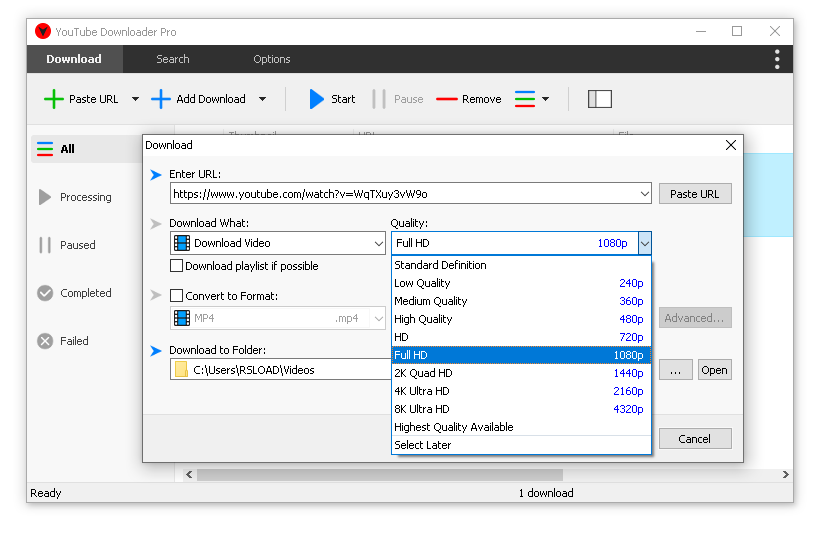This screenshot has width=832, height=534.
Task: Toggle the side panel layout icon
Action: (x=600, y=99)
